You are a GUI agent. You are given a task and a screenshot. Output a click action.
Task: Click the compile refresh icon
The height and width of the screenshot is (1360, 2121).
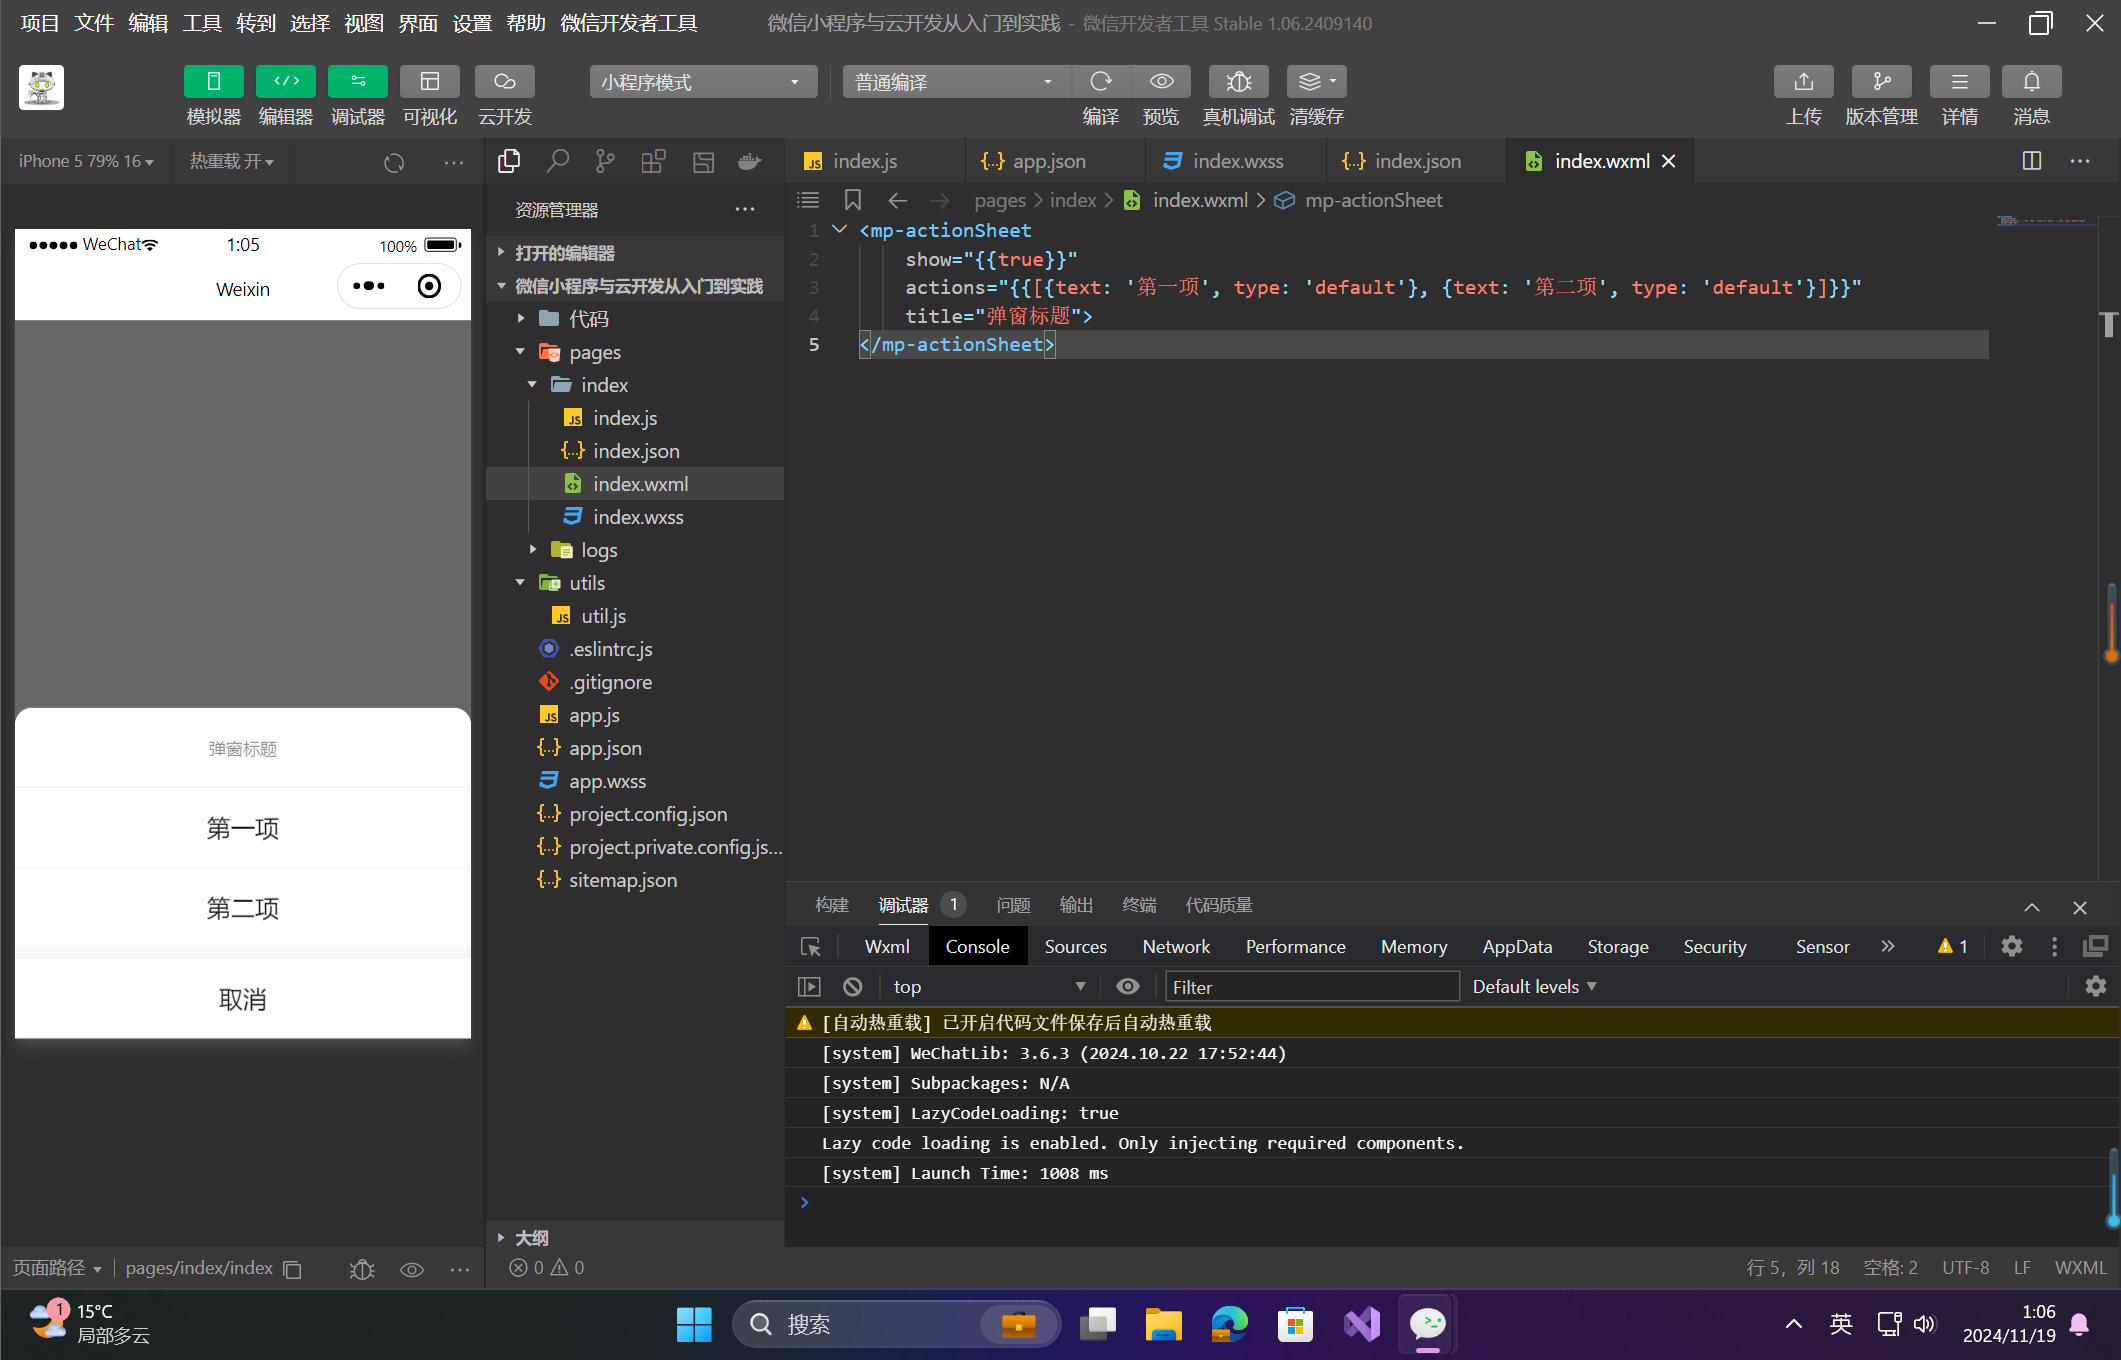coord(1101,82)
